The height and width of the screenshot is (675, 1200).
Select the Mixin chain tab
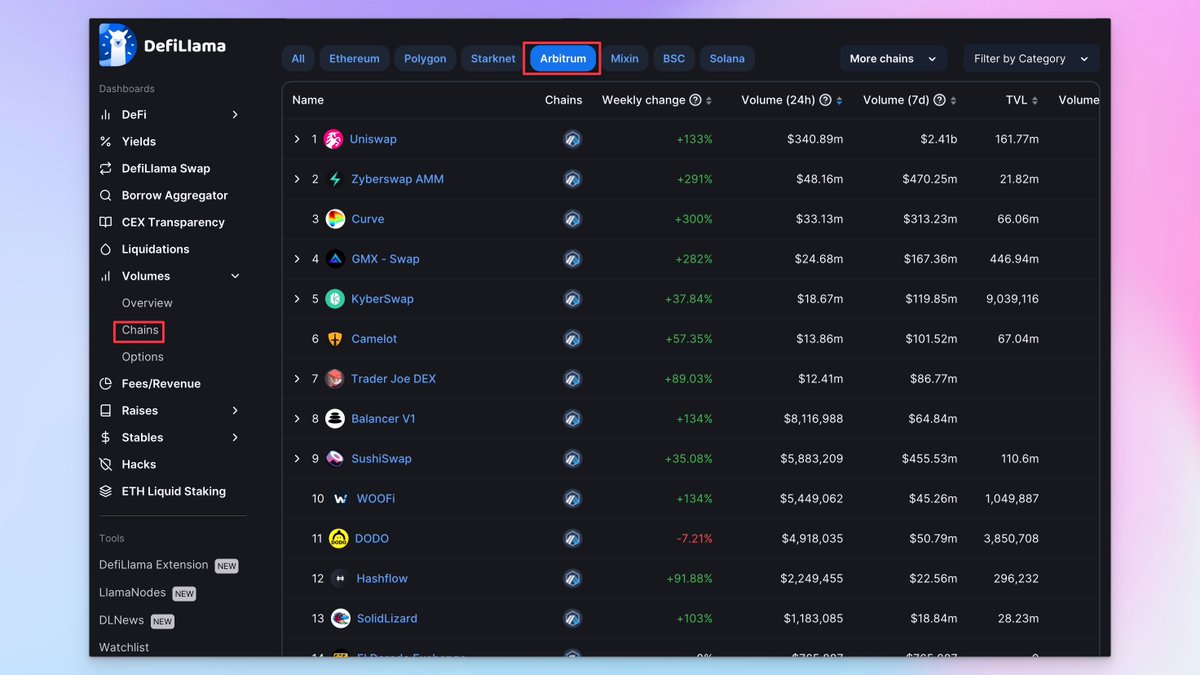click(x=625, y=59)
